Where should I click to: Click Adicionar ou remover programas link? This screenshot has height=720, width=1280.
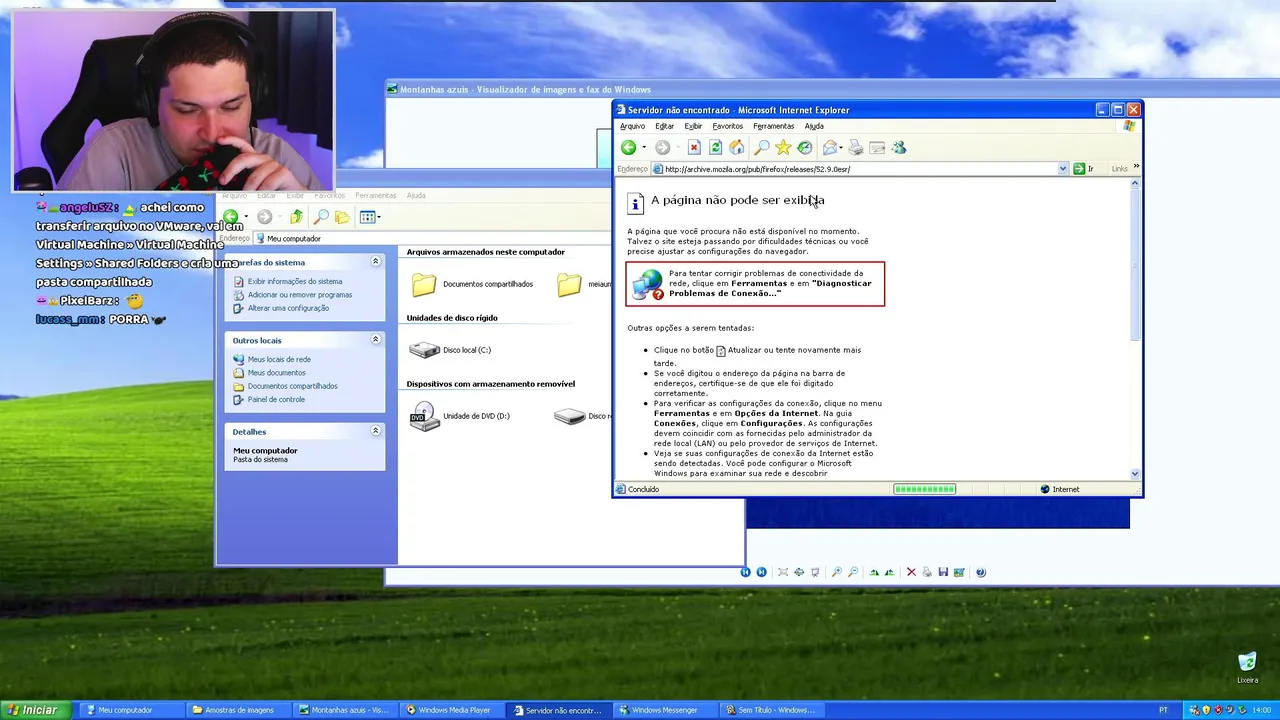tap(300, 295)
